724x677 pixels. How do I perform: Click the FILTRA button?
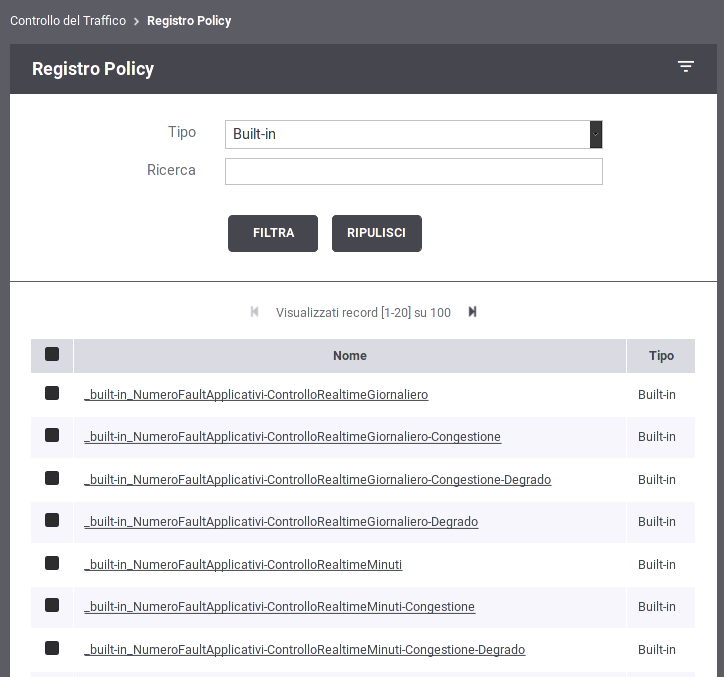tap(273, 233)
